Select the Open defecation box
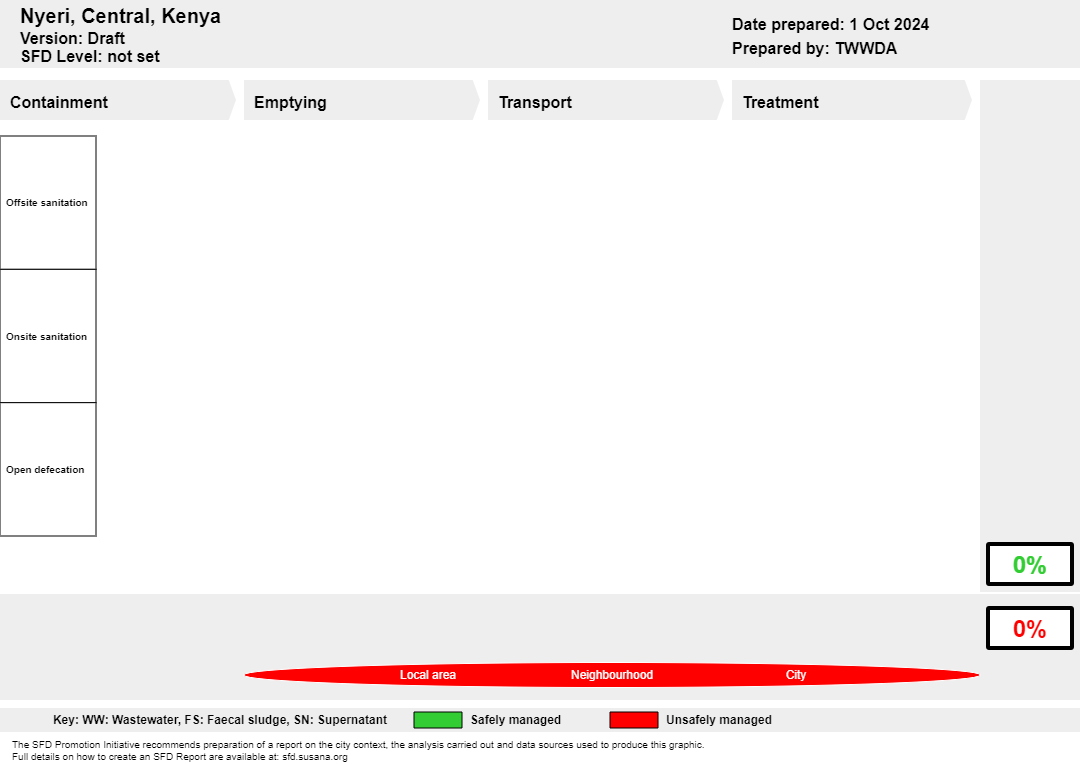Screen dimensions: 1080x764 (x=48, y=470)
